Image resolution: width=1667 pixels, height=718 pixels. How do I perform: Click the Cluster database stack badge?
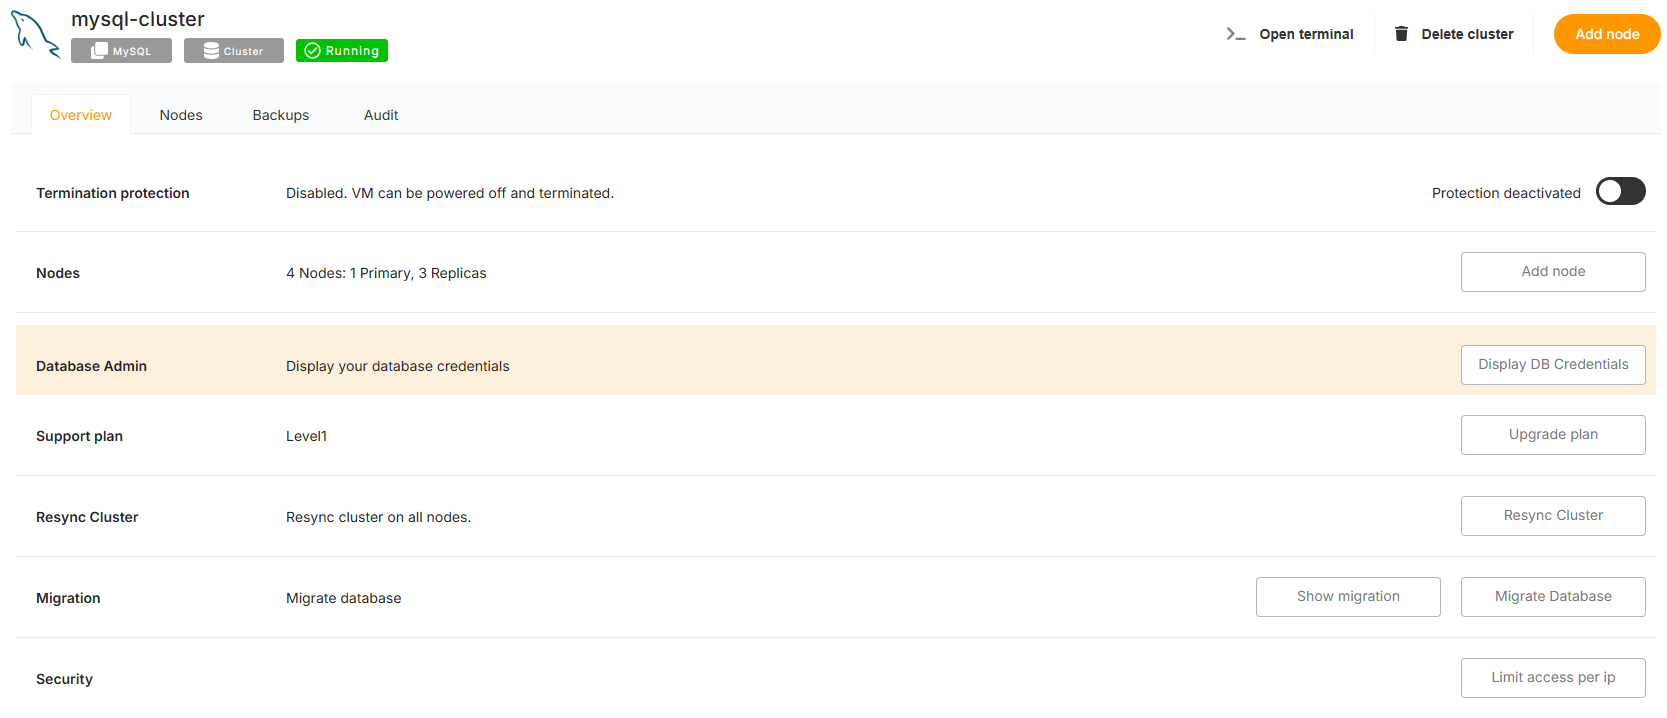point(233,51)
